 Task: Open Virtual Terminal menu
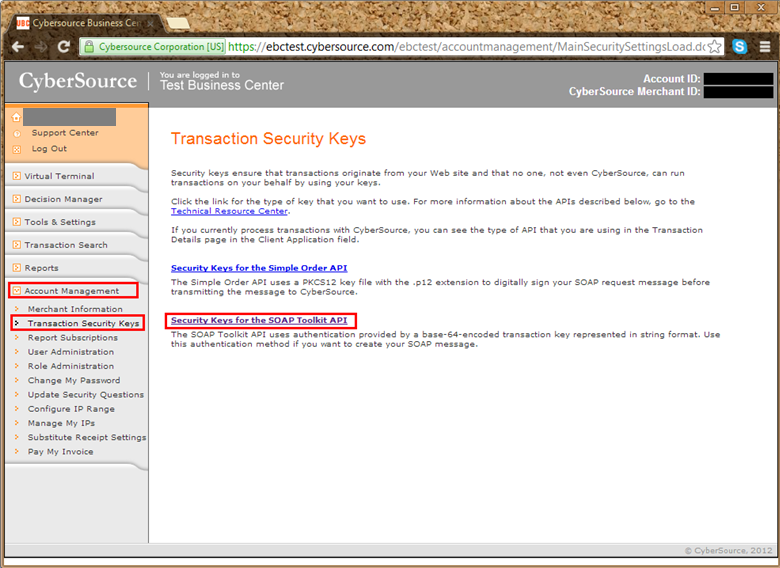pyautogui.click(x=59, y=176)
